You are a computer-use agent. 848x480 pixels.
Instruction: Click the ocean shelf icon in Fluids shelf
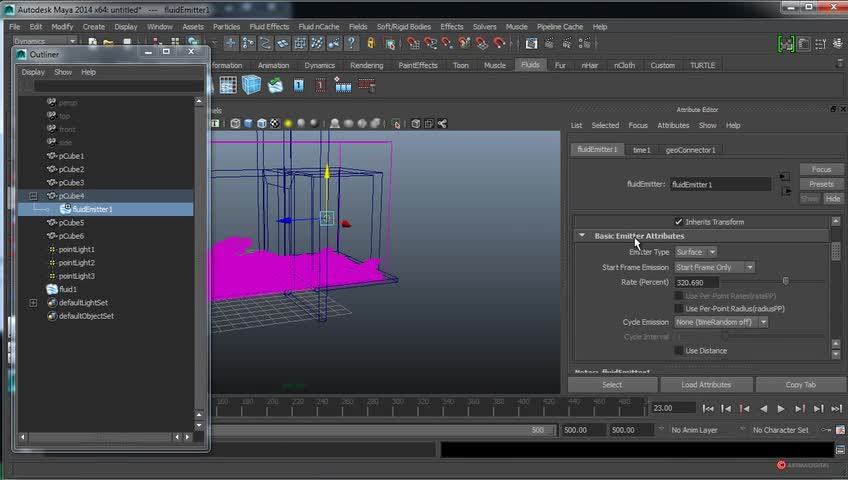[x=275, y=86]
